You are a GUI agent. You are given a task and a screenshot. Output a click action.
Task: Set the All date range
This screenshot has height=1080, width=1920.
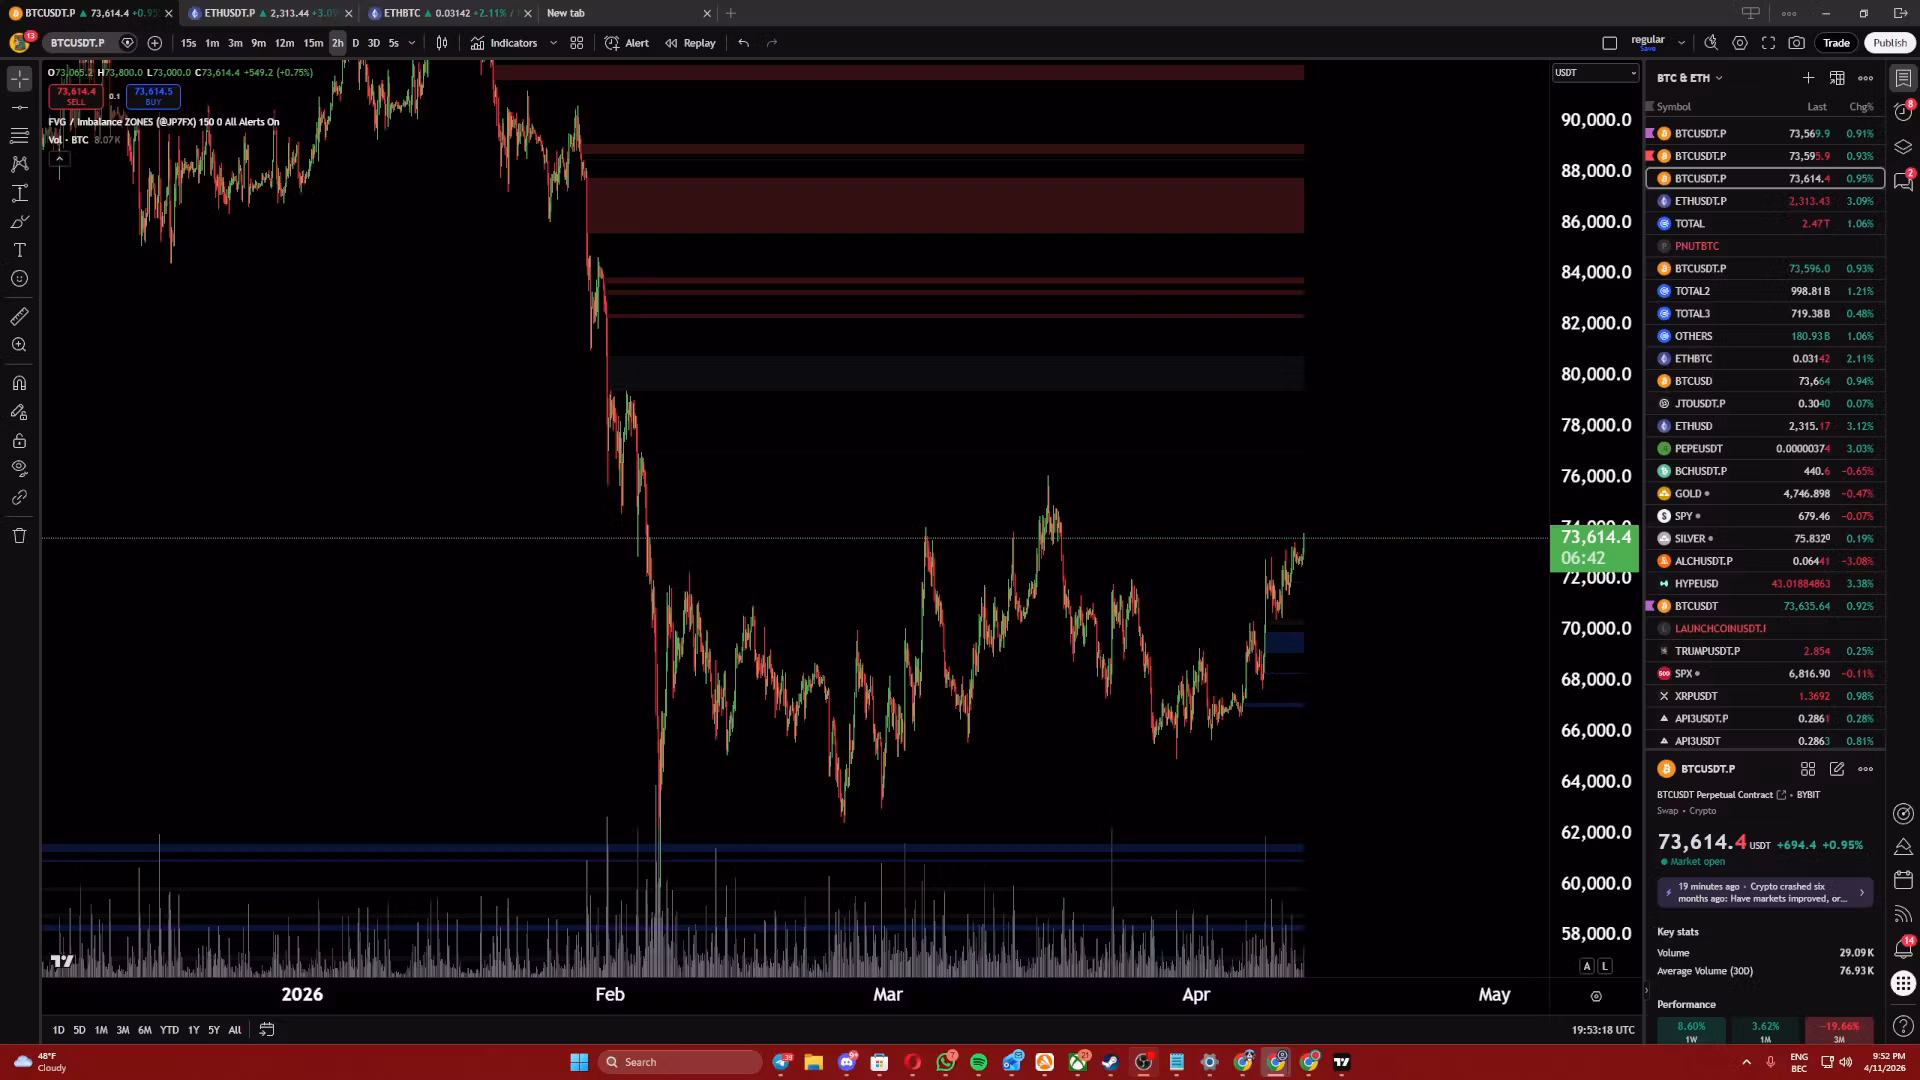[235, 1030]
